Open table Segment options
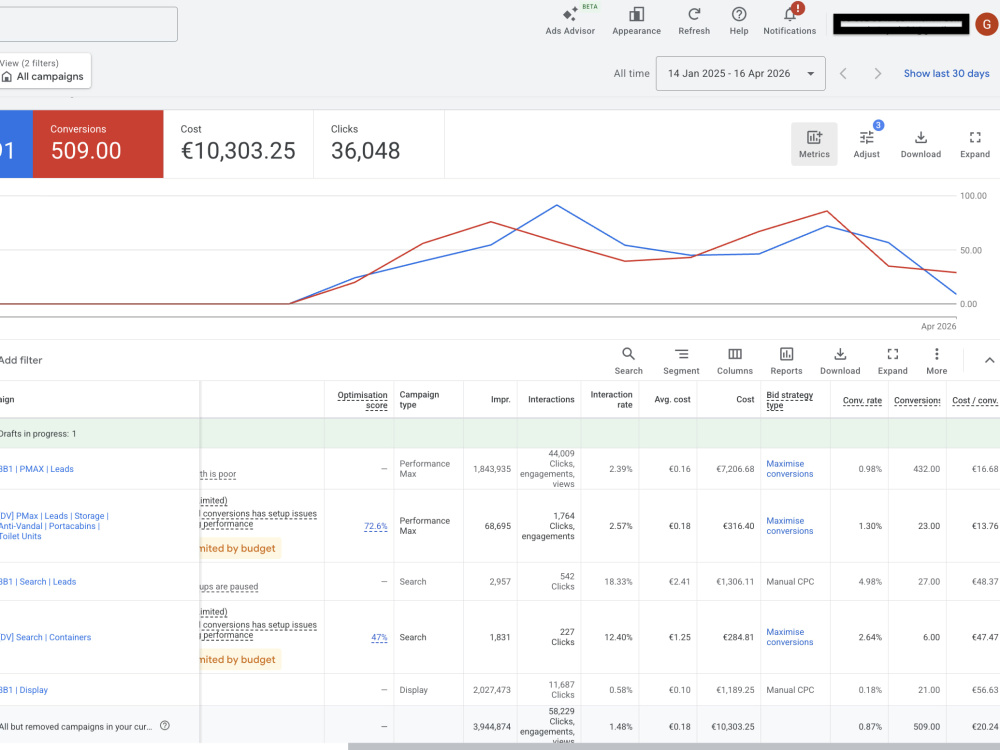The height and width of the screenshot is (750, 1000). tap(681, 361)
